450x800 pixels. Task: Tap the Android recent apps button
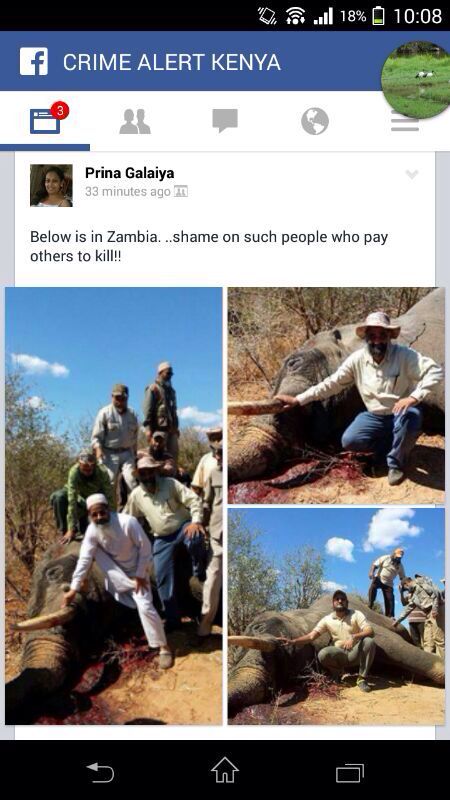coord(350,772)
